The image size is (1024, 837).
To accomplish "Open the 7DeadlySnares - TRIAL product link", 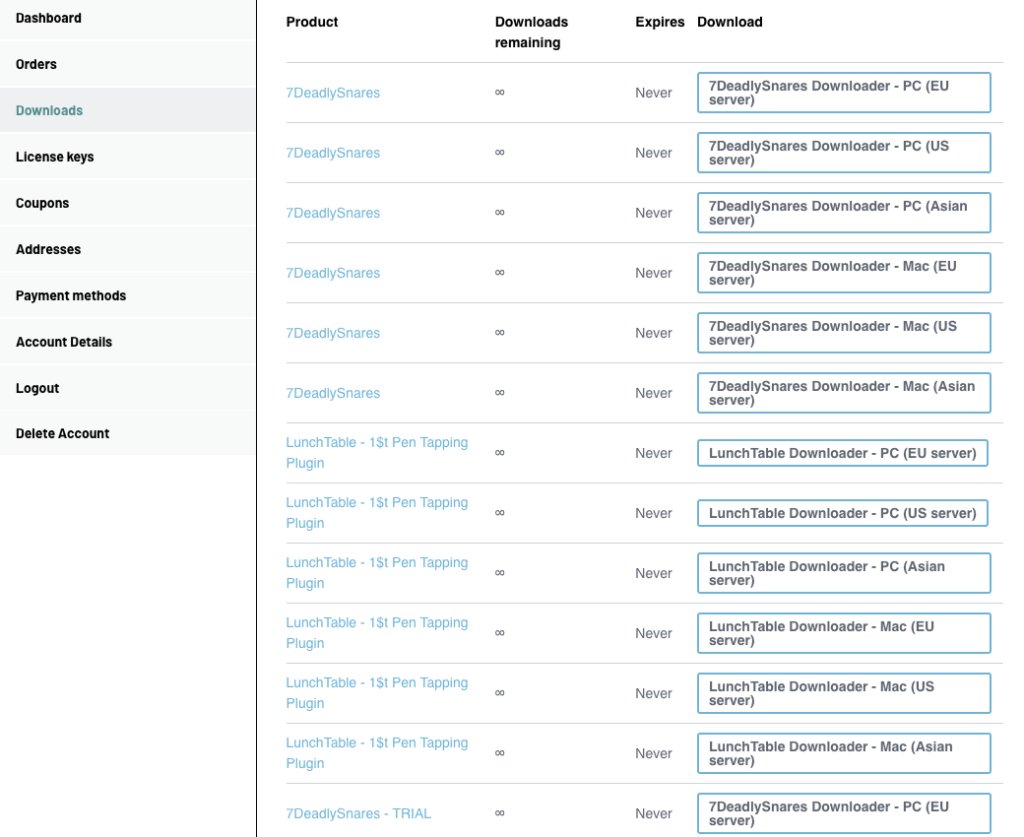I will (x=358, y=813).
